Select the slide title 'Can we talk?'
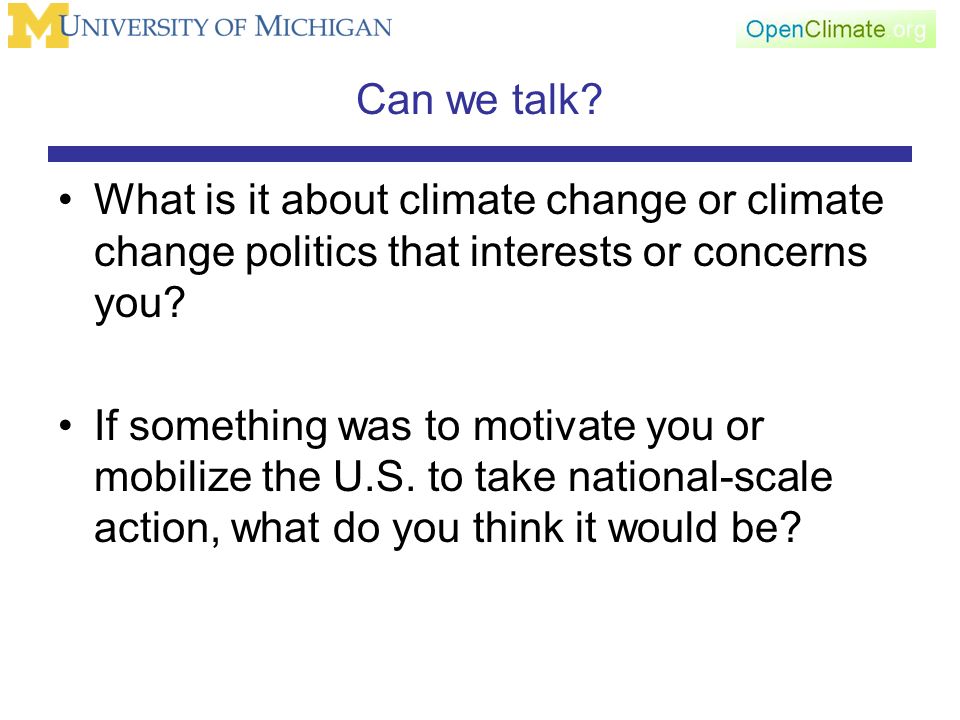Viewport: 960px width, 720px height. click(x=479, y=99)
